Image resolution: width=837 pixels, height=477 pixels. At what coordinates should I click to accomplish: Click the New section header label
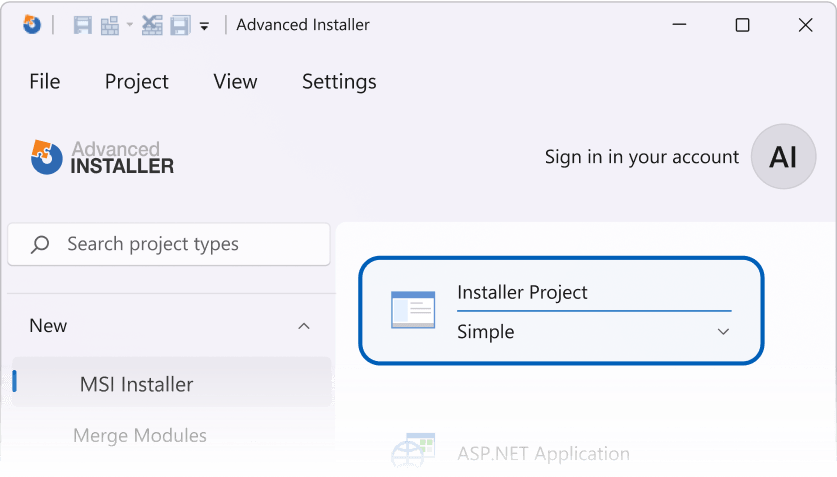coord(48,326)
